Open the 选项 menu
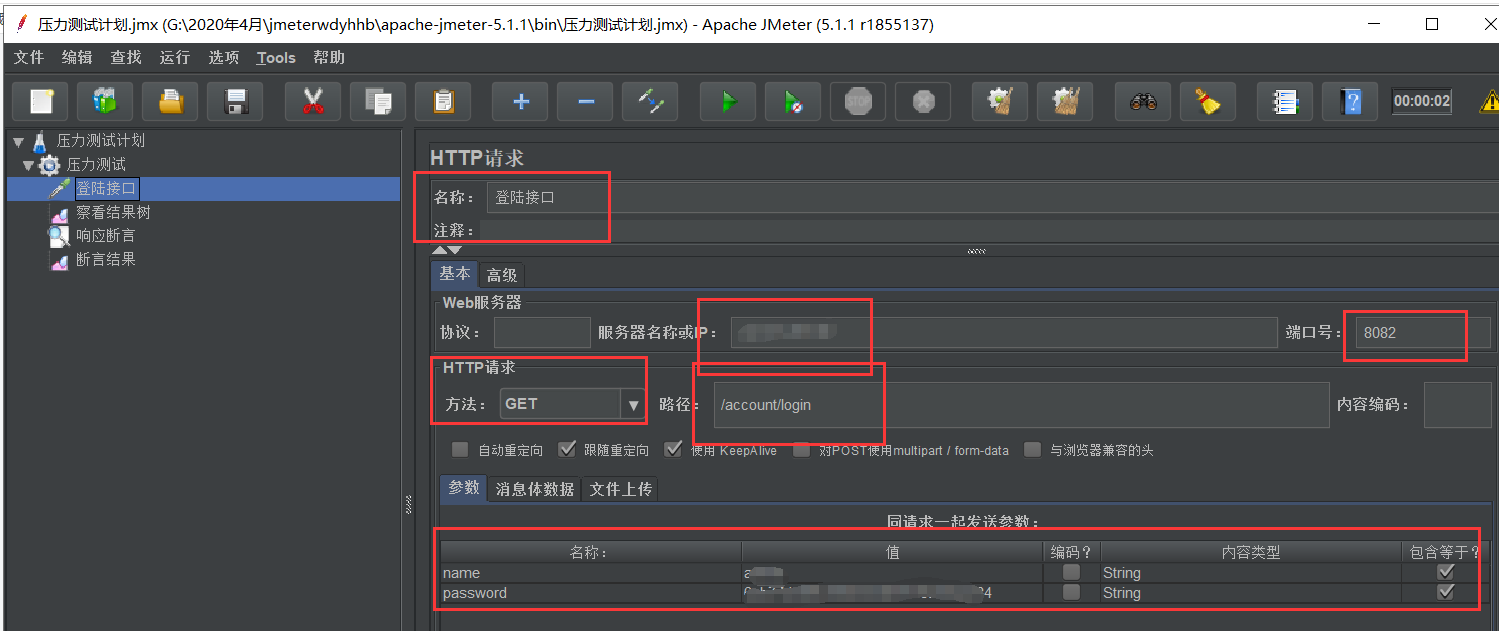1499x631 pixels. click(224, 58)
